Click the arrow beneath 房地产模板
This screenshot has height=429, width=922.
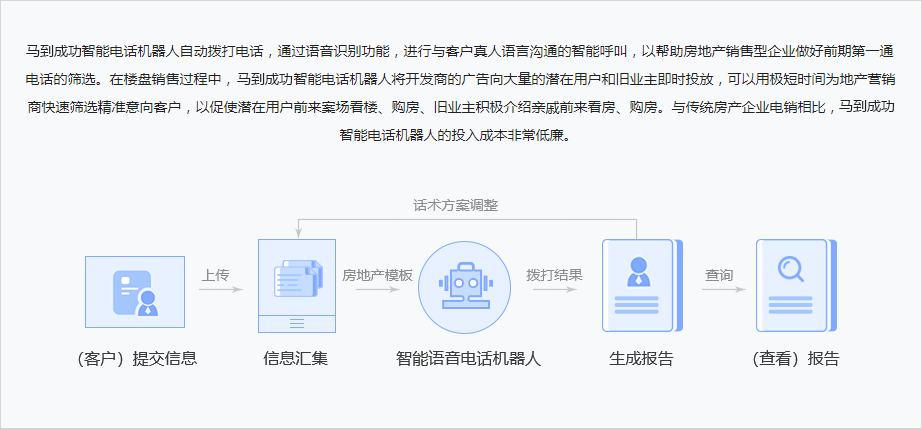point(378,290)
